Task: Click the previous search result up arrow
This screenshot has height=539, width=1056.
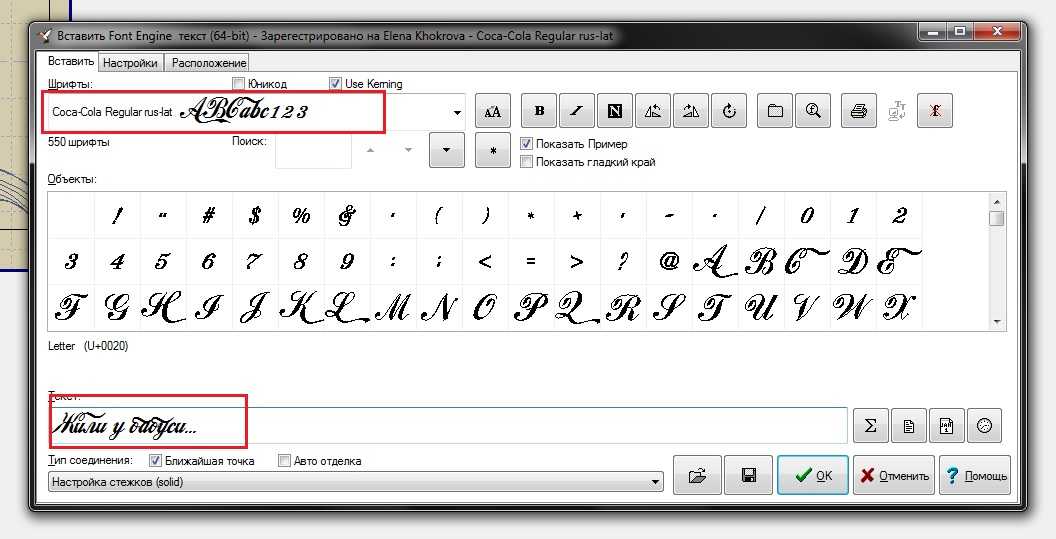Action: [370, 150]
